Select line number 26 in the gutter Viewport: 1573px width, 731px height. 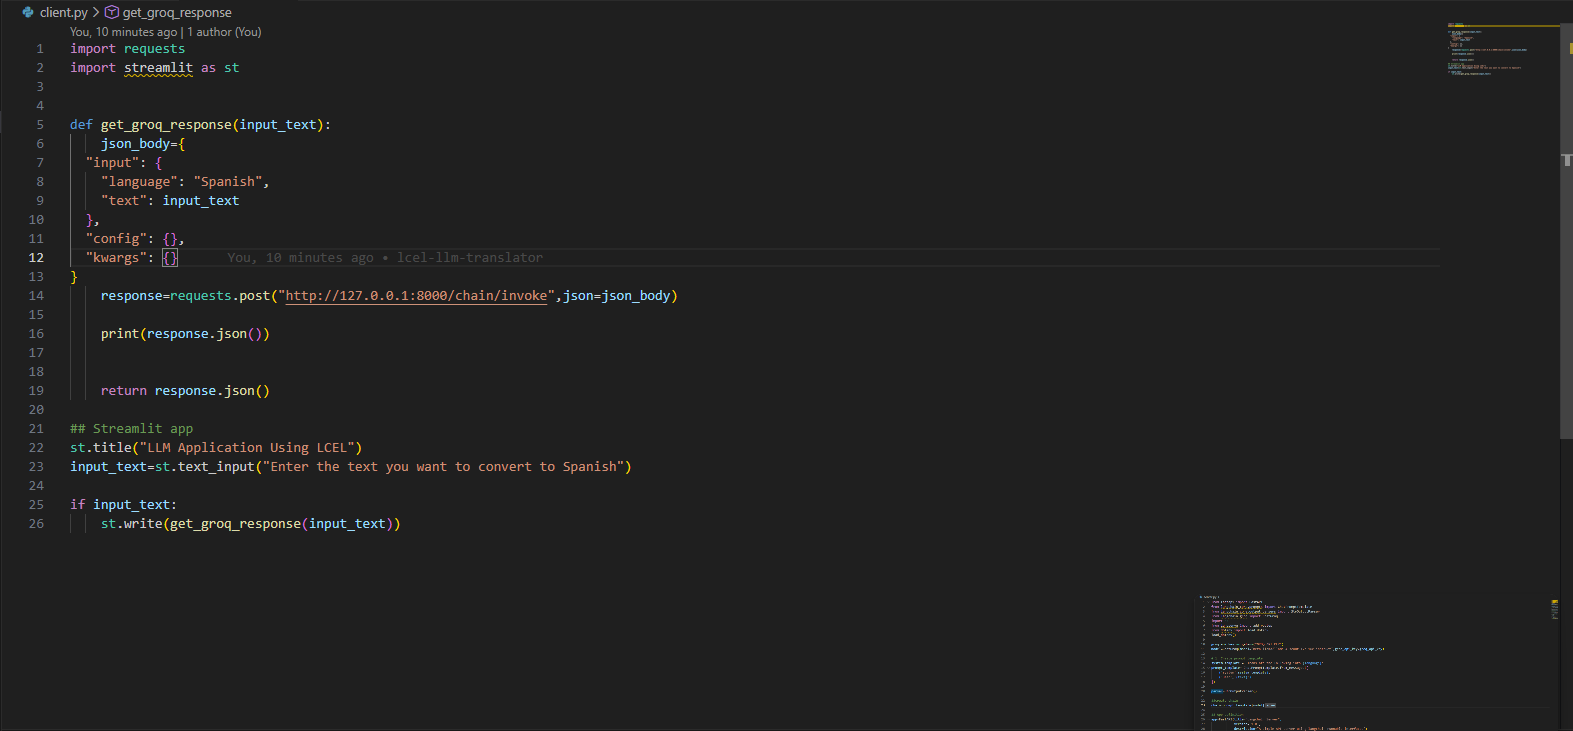[x=36, y=524]
